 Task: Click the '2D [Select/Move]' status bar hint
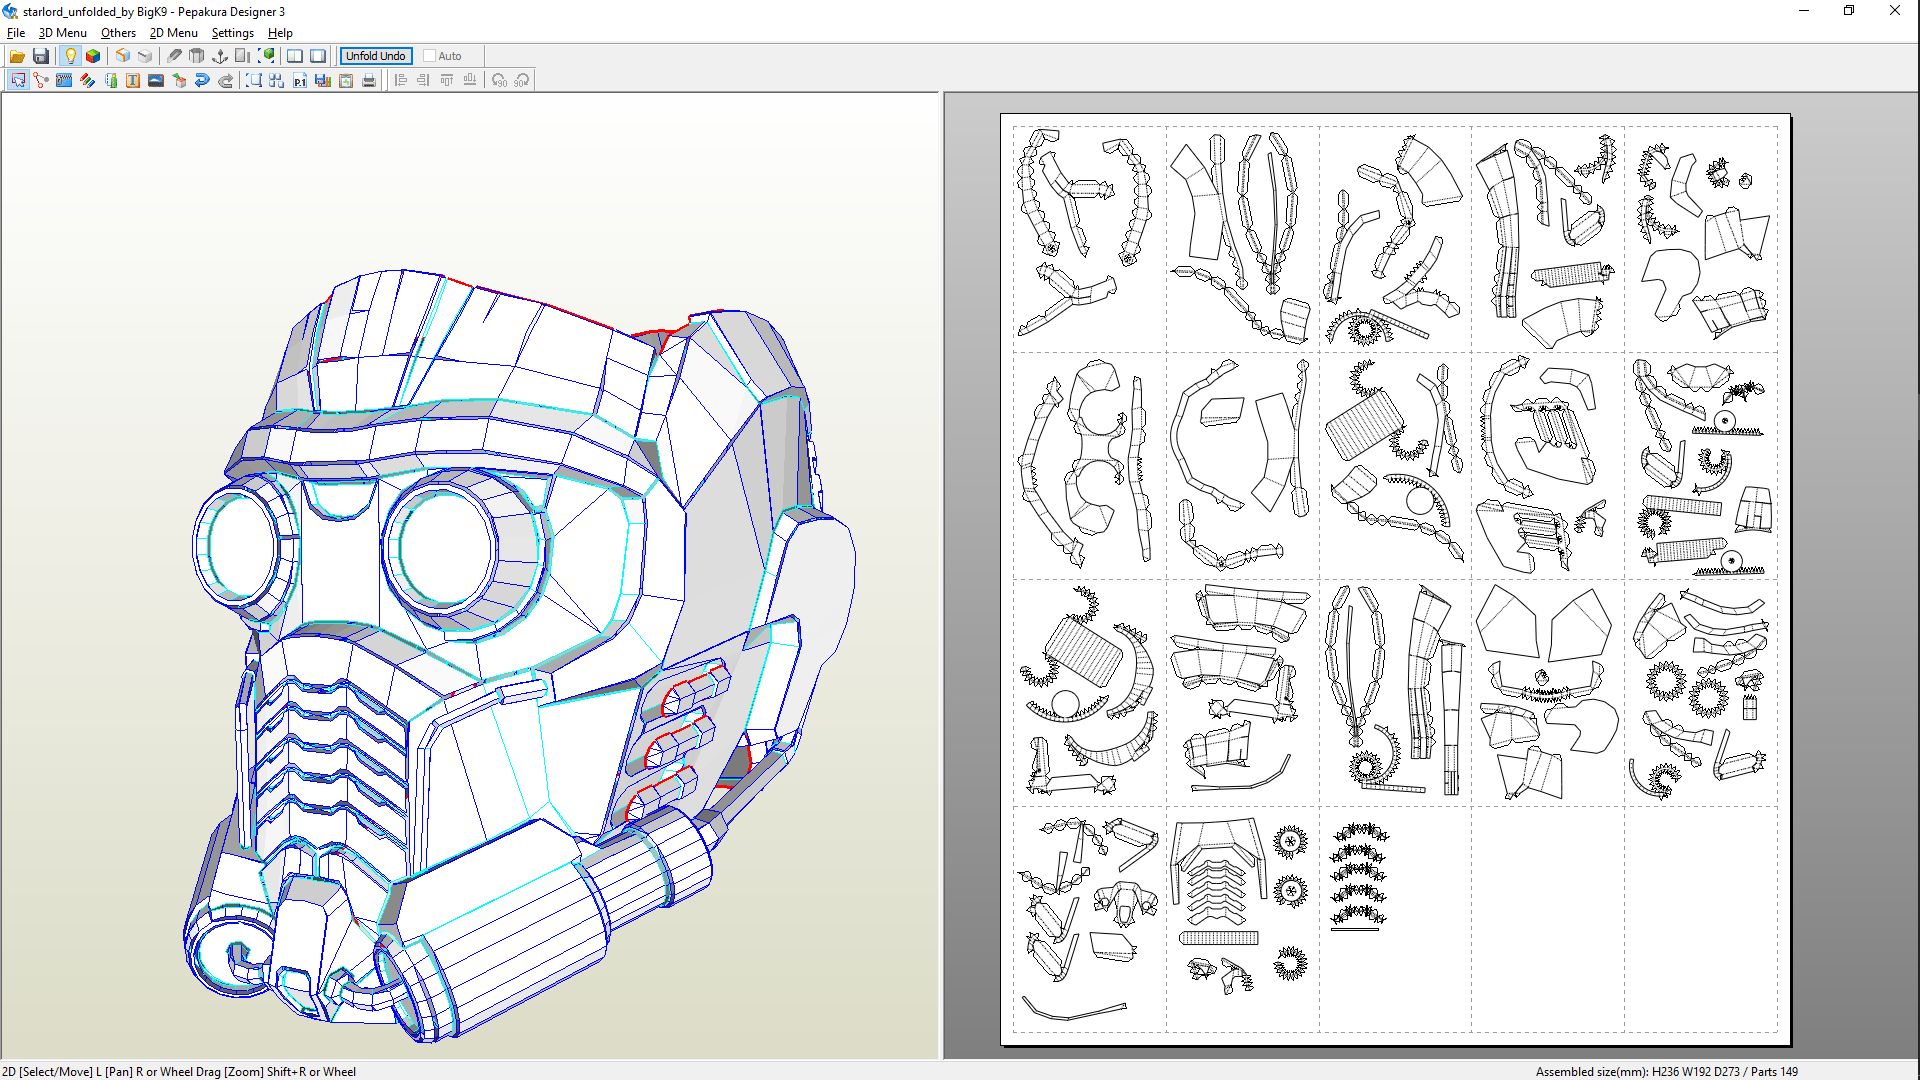click(x=47, y=1071)
